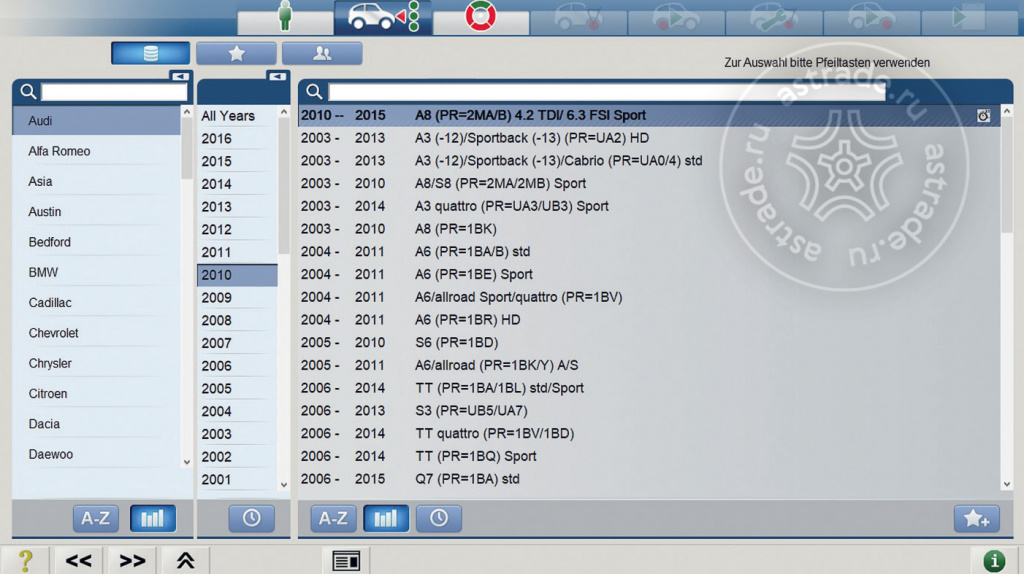This screenshot has height=574, width=1024.
Task: Choose year 2001
Action: pos(237,479)
